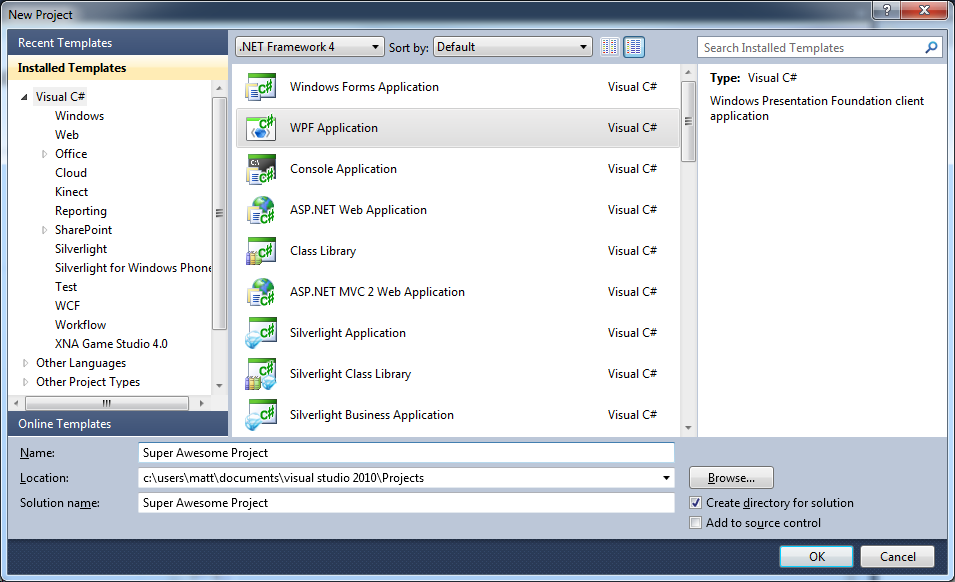Open the Location path dropdown arrow
This screenshot has height=582, width=955.
point(666,478)
